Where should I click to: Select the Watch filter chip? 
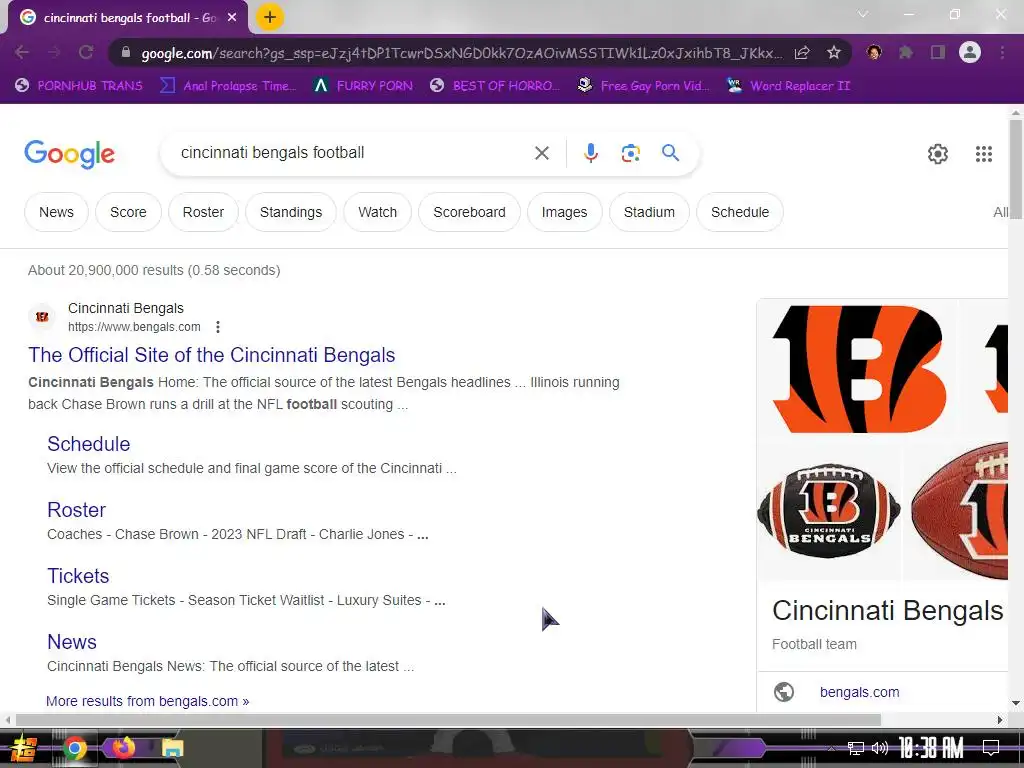click(377, 212)
